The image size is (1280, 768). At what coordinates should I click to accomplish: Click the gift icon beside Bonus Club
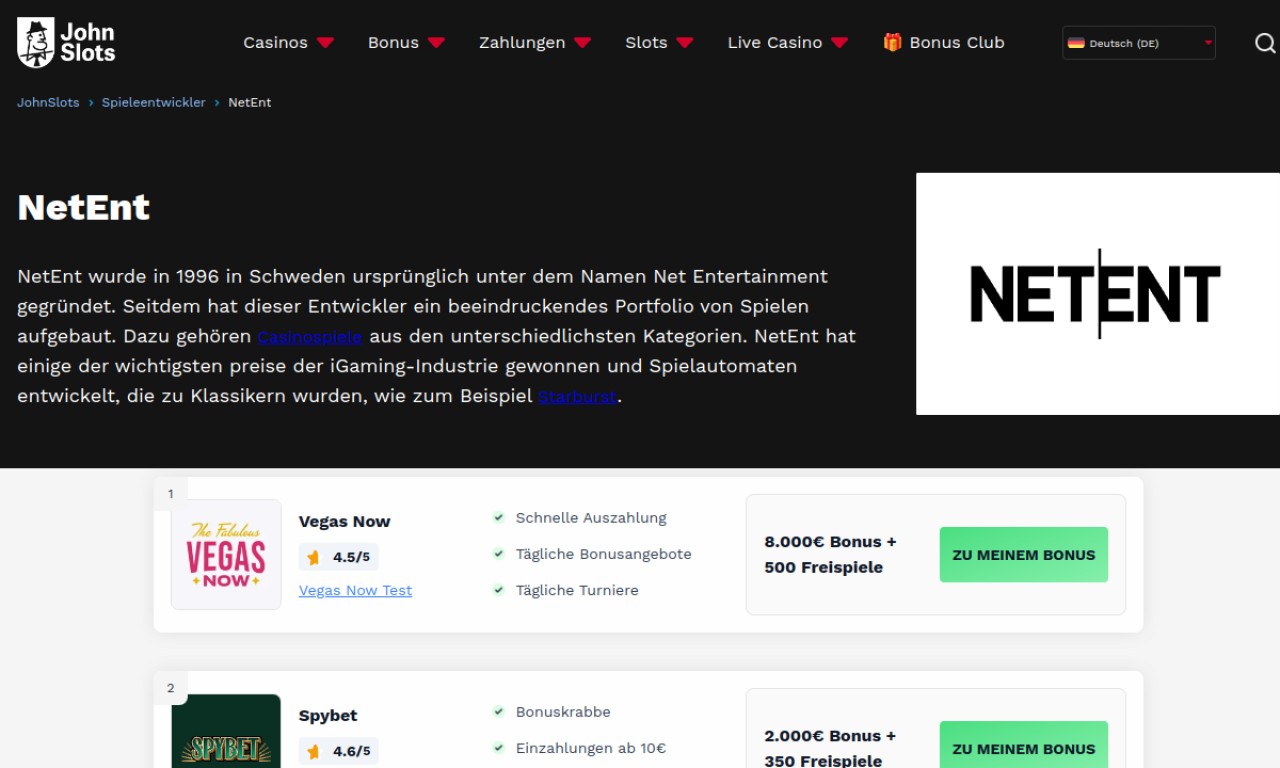tap(892, 42)
